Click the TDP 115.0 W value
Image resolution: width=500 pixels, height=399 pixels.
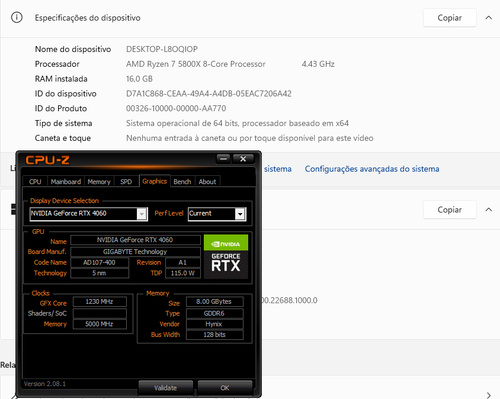click(182, 273)
